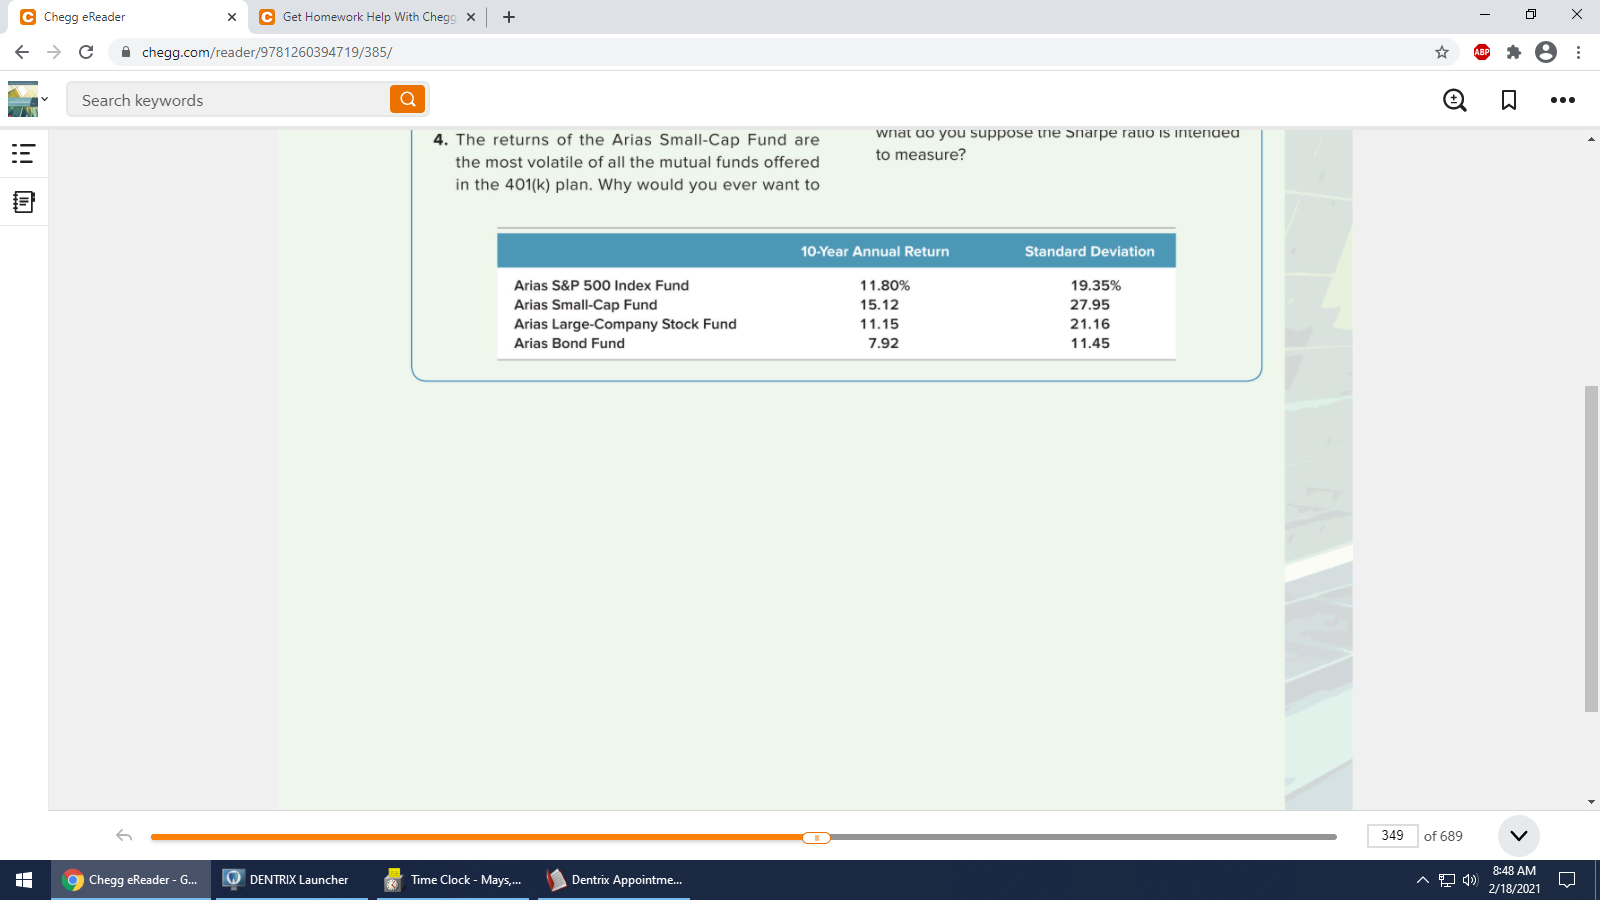The height and width of the screenshot is (900, 1600).
Task: Click the 27.95 standard deviation value
Action: click(x=1090, y=305)
